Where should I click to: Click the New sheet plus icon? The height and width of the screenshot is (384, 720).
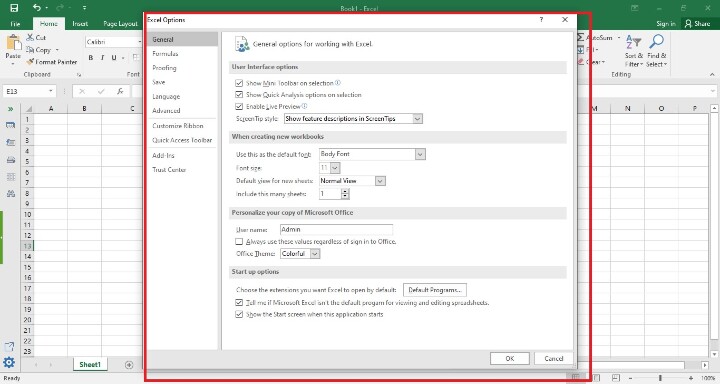click(x=129, y=365)
